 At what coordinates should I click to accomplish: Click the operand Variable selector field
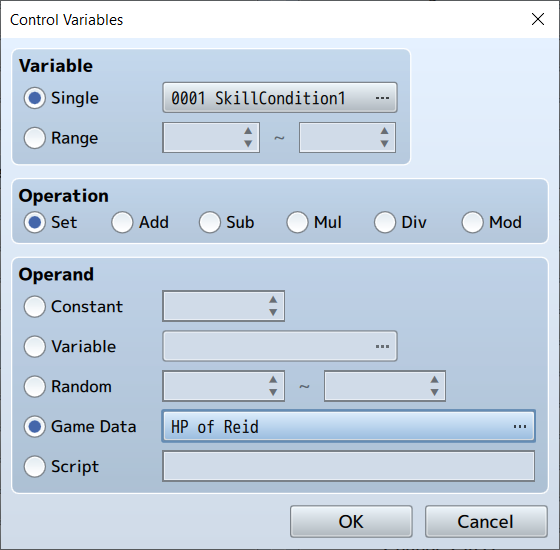(280, 346)
